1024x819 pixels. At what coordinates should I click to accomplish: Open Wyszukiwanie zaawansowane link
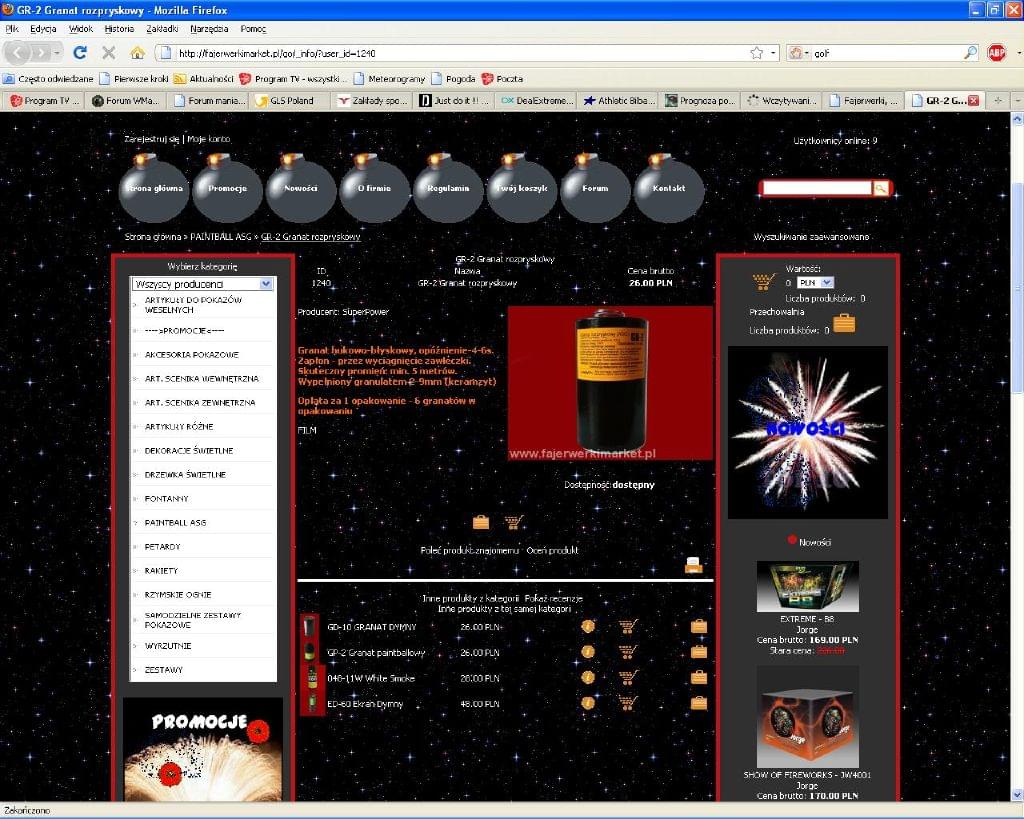tap(811, 237)
